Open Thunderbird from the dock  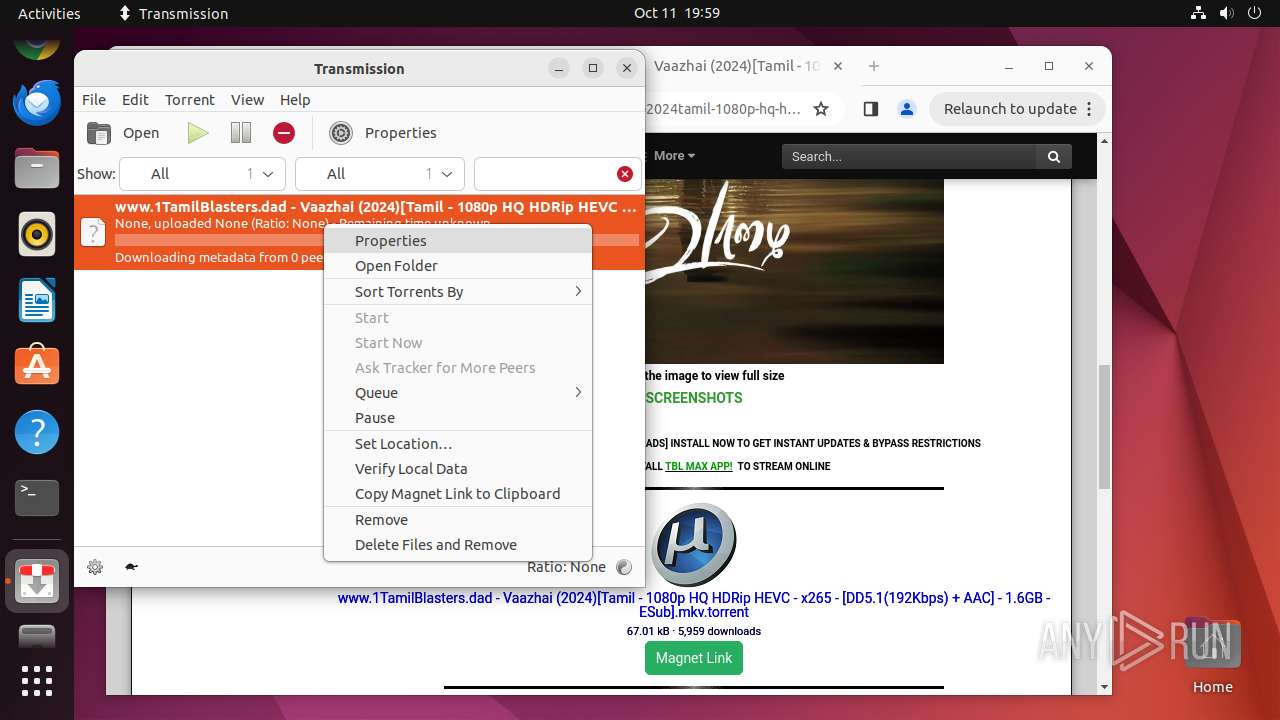[x=37, y=101]
